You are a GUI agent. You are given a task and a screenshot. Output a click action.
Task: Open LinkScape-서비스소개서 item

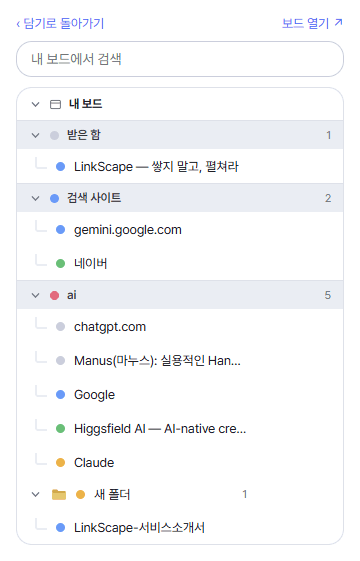point(139,528)
